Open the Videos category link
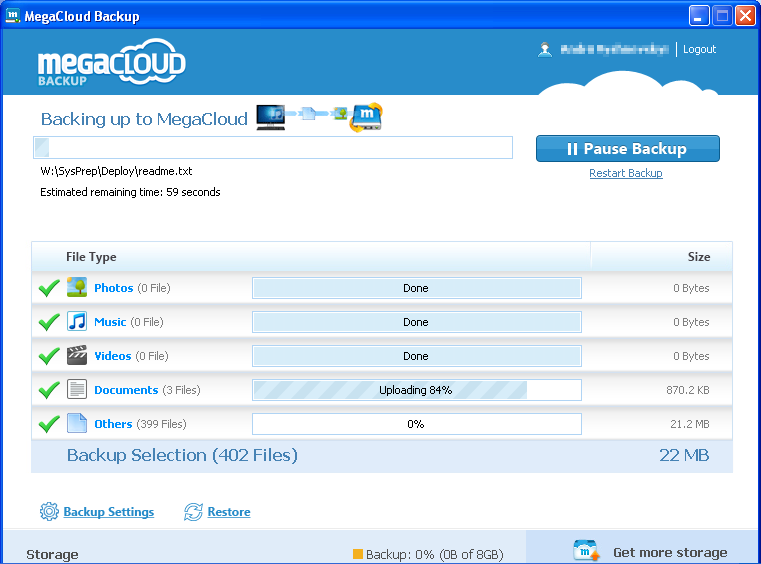 click(113, 356)
